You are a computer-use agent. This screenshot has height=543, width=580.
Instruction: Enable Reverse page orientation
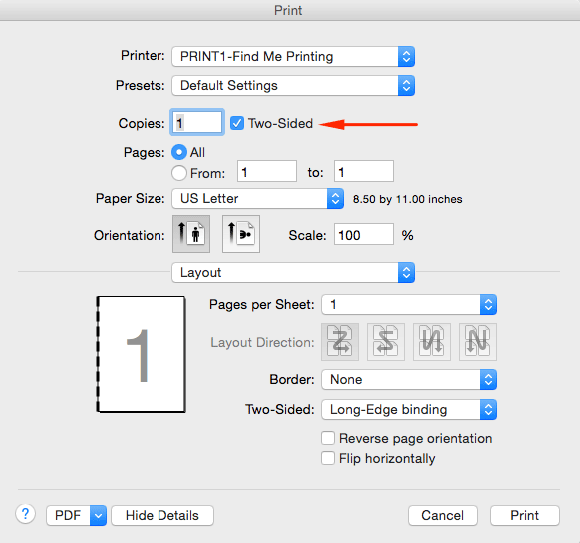(328, 438)
